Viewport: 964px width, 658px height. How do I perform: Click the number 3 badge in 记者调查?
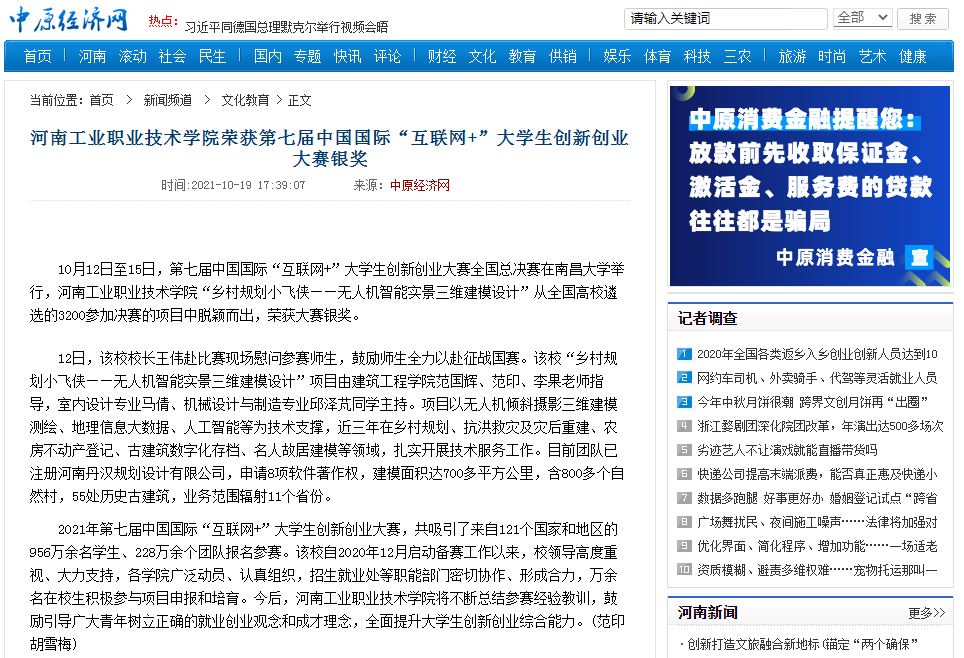pos(684,402)
